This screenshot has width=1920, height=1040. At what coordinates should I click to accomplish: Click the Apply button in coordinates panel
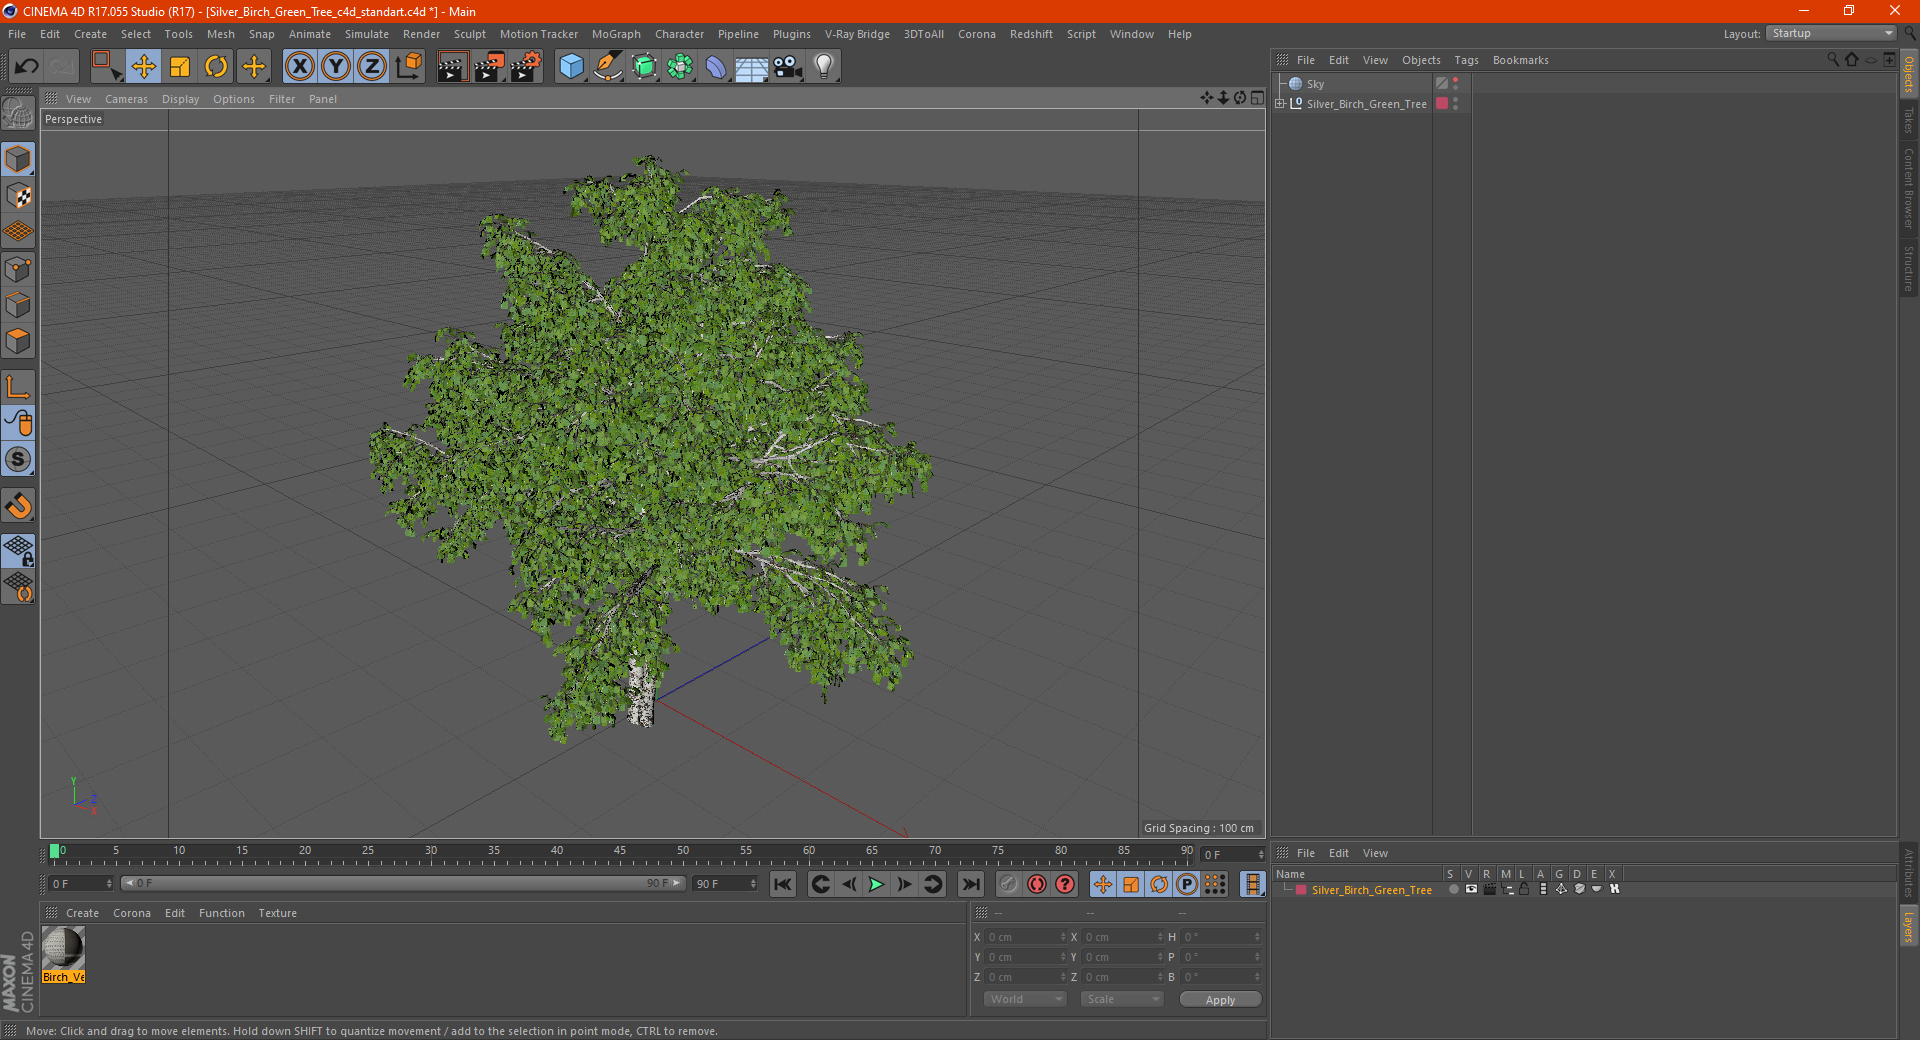[1220, 1000]
